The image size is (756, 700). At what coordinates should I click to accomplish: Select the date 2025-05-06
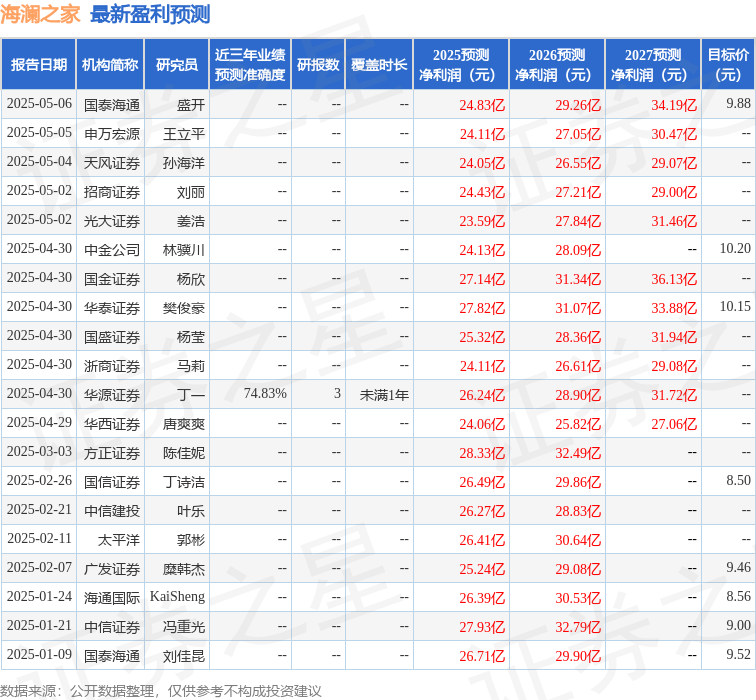coord(39,104)
